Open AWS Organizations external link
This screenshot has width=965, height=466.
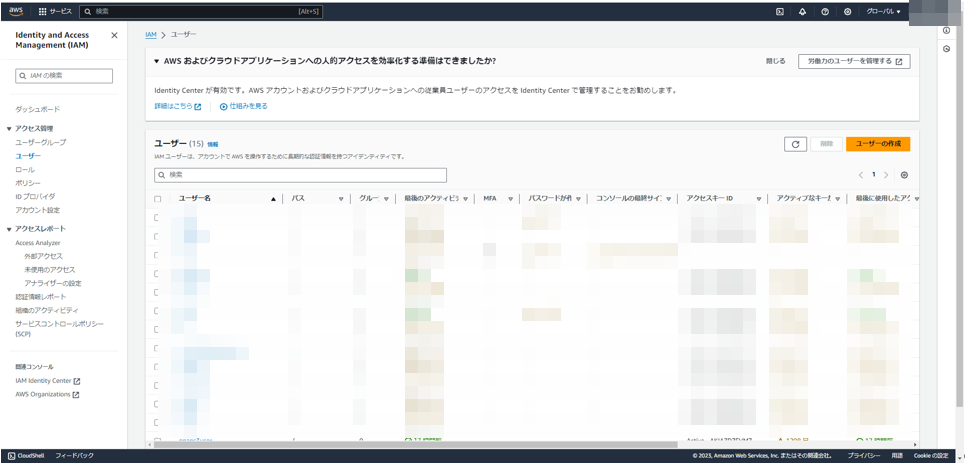coord(47,395)
